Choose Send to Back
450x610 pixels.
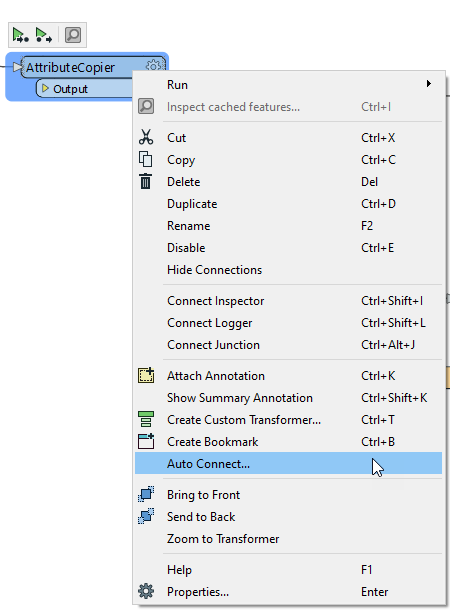pos(288,517)
